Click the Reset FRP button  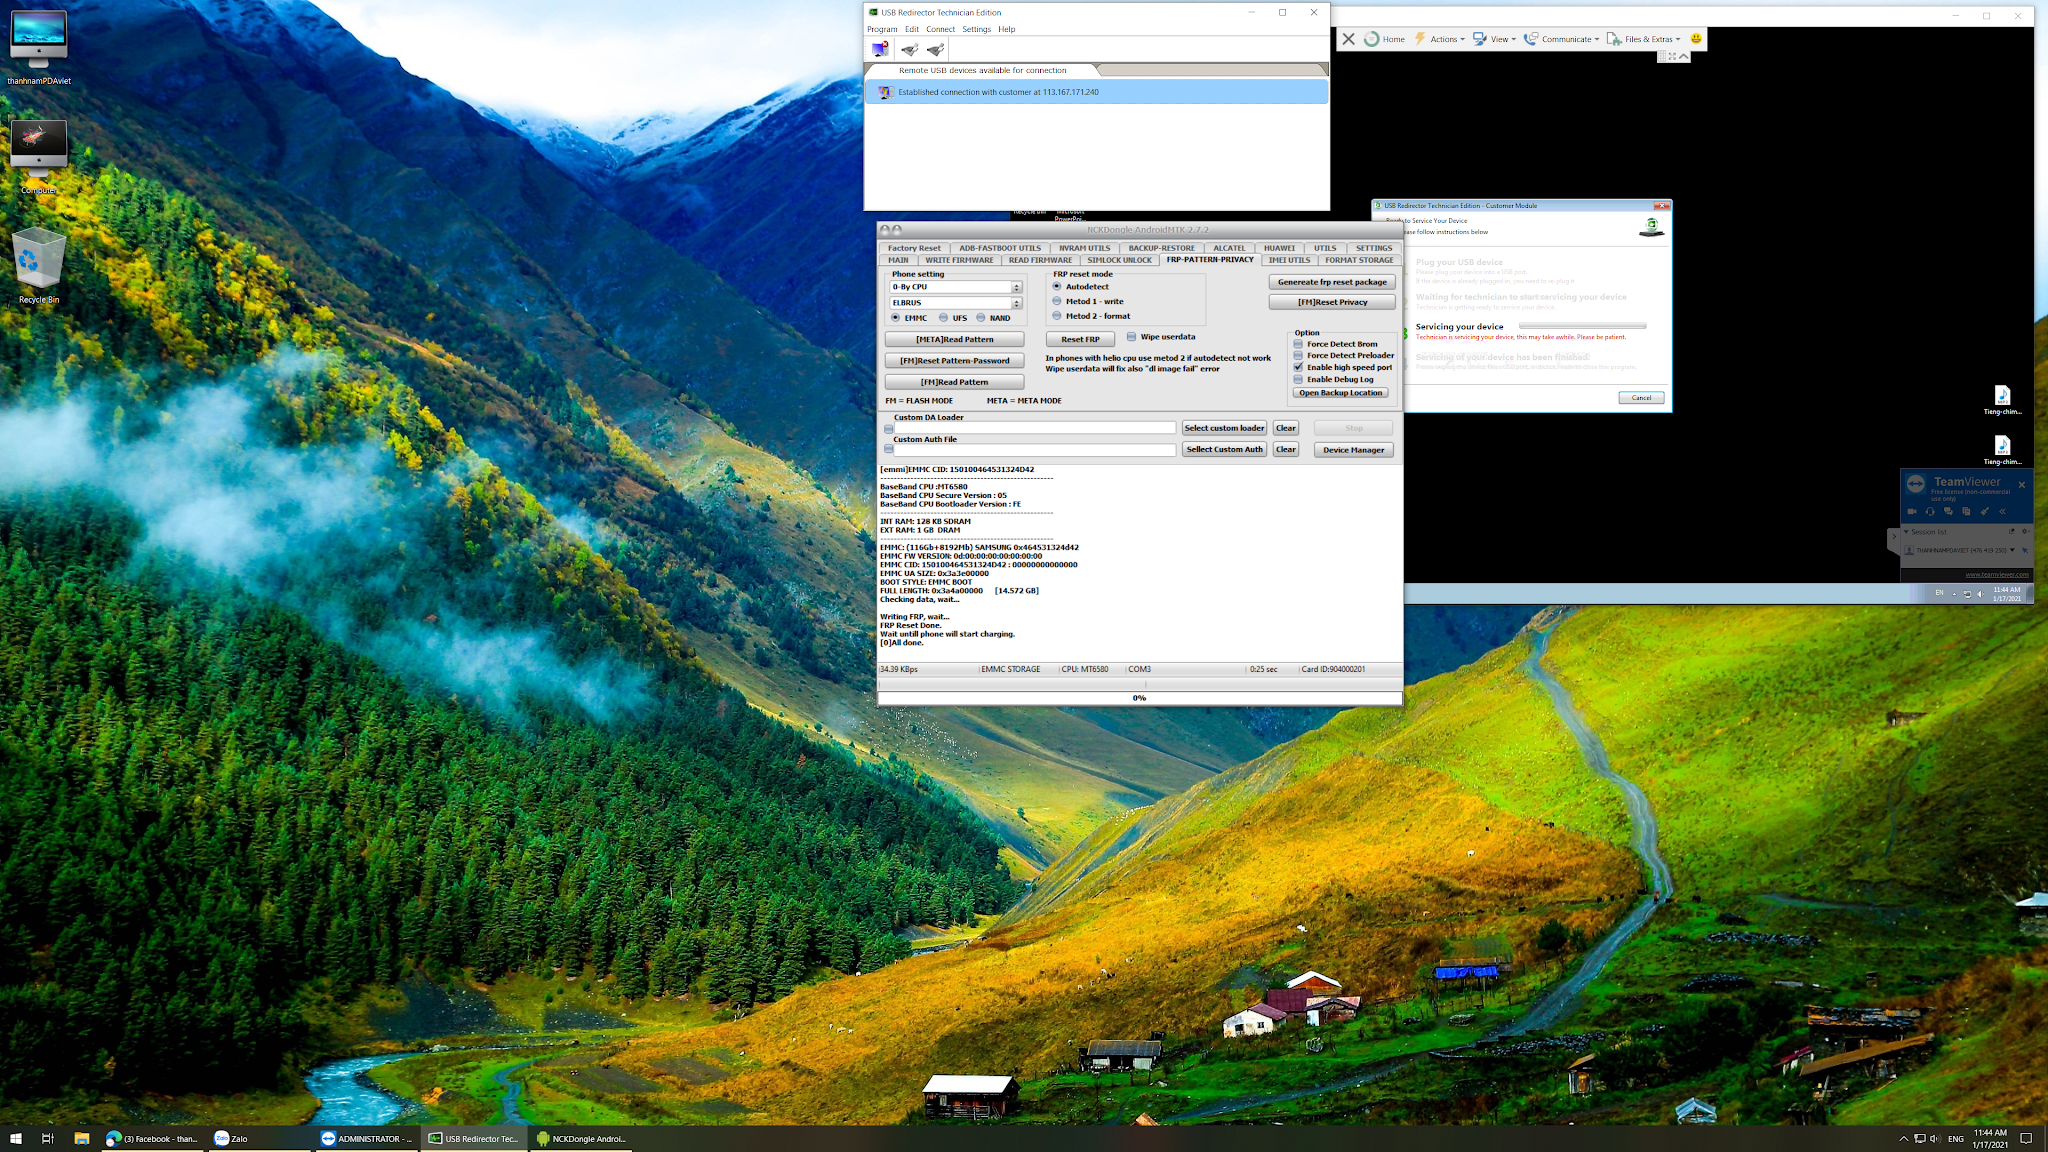click(x=1080, y=339)
